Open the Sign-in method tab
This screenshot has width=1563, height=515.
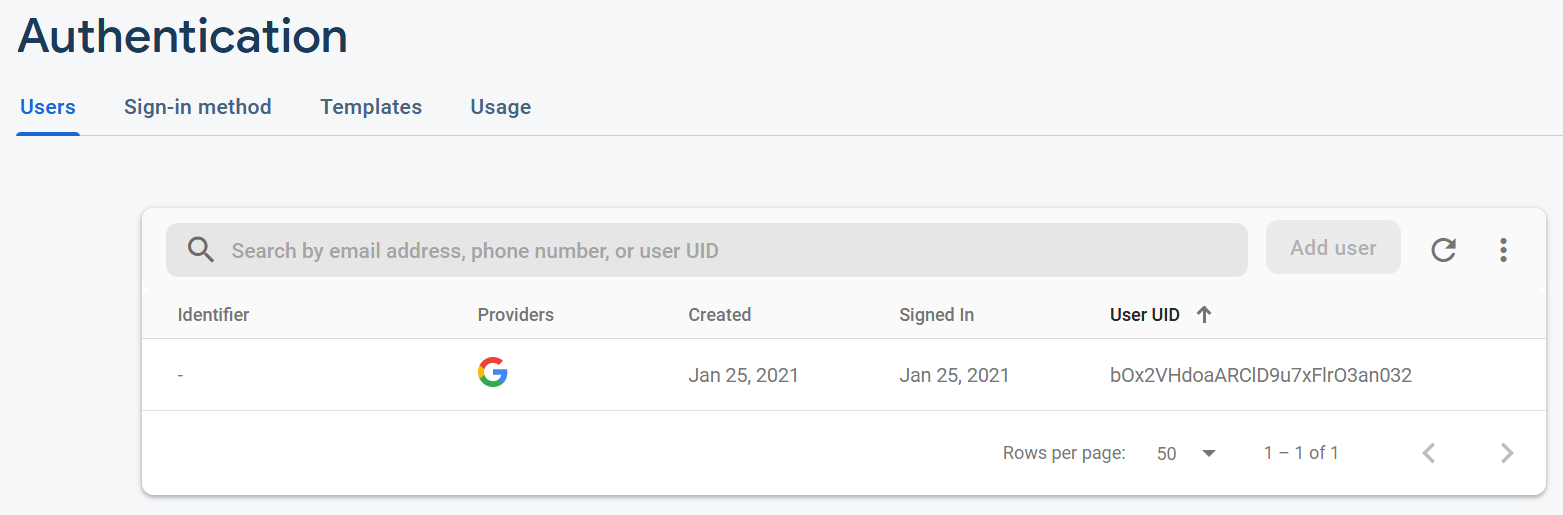(x=198, y=107)
